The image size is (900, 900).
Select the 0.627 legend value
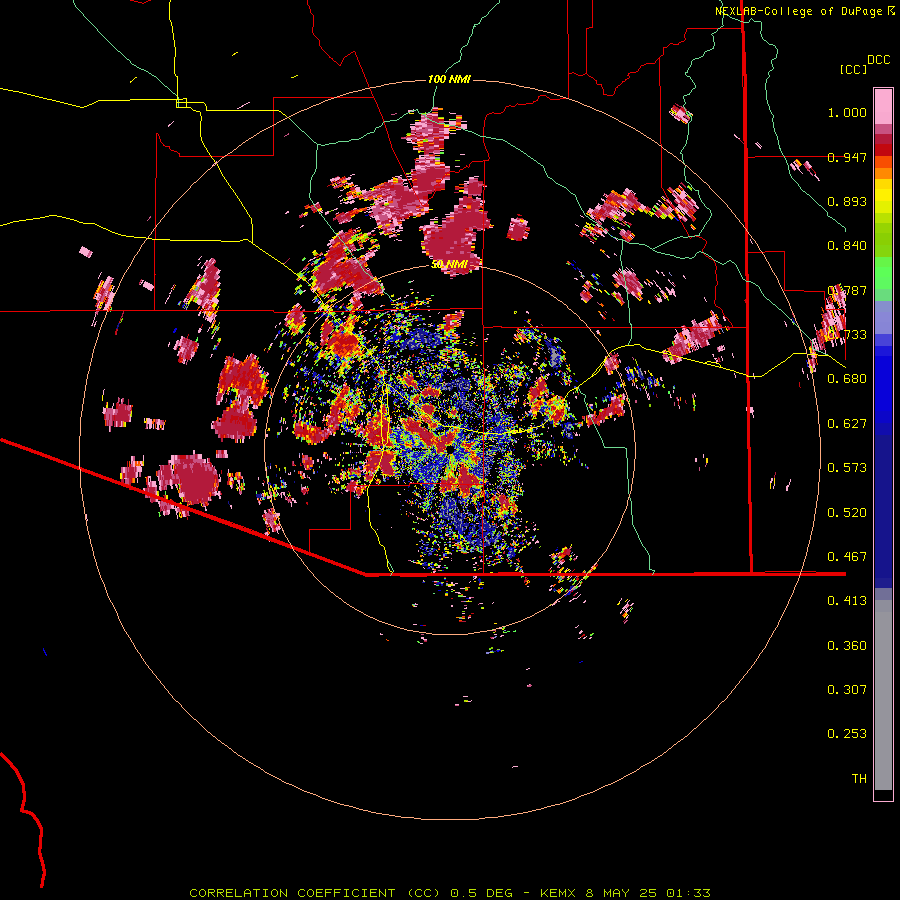(847, 424)
